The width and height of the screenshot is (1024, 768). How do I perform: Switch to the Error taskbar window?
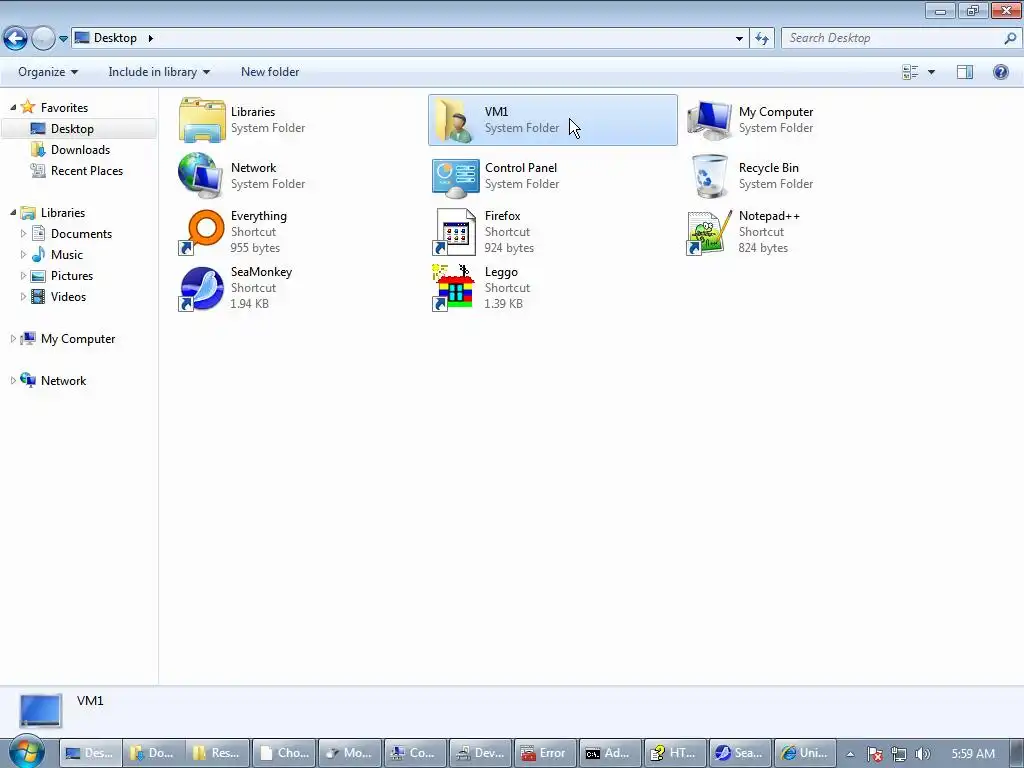[545, 753]
